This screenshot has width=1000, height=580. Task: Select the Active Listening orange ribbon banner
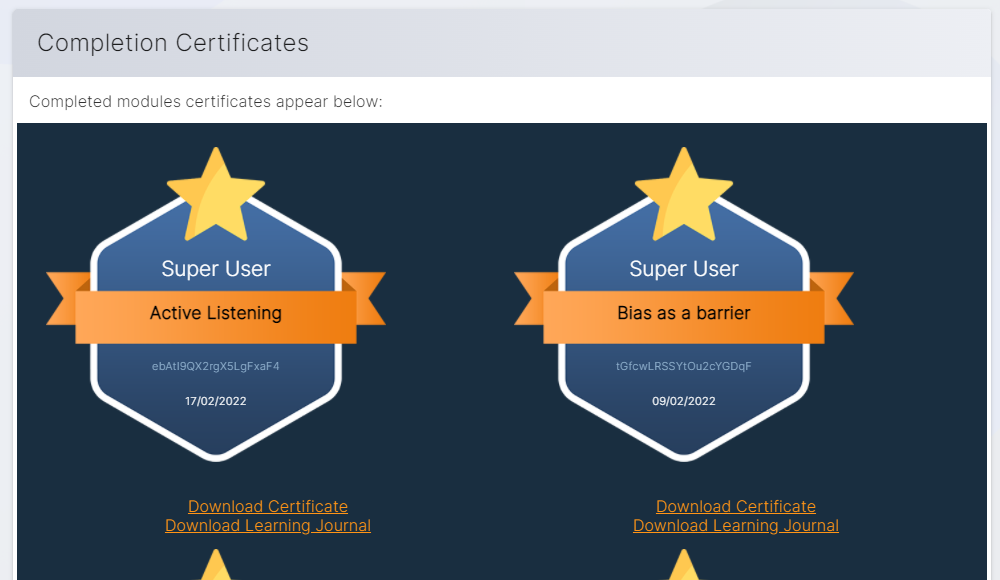pyautogui.click(x=216, y=314)
